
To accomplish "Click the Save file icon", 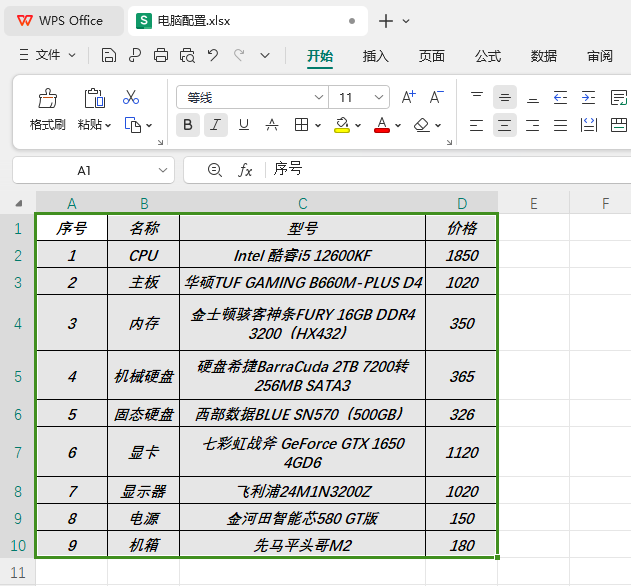I will coord(108,55).
